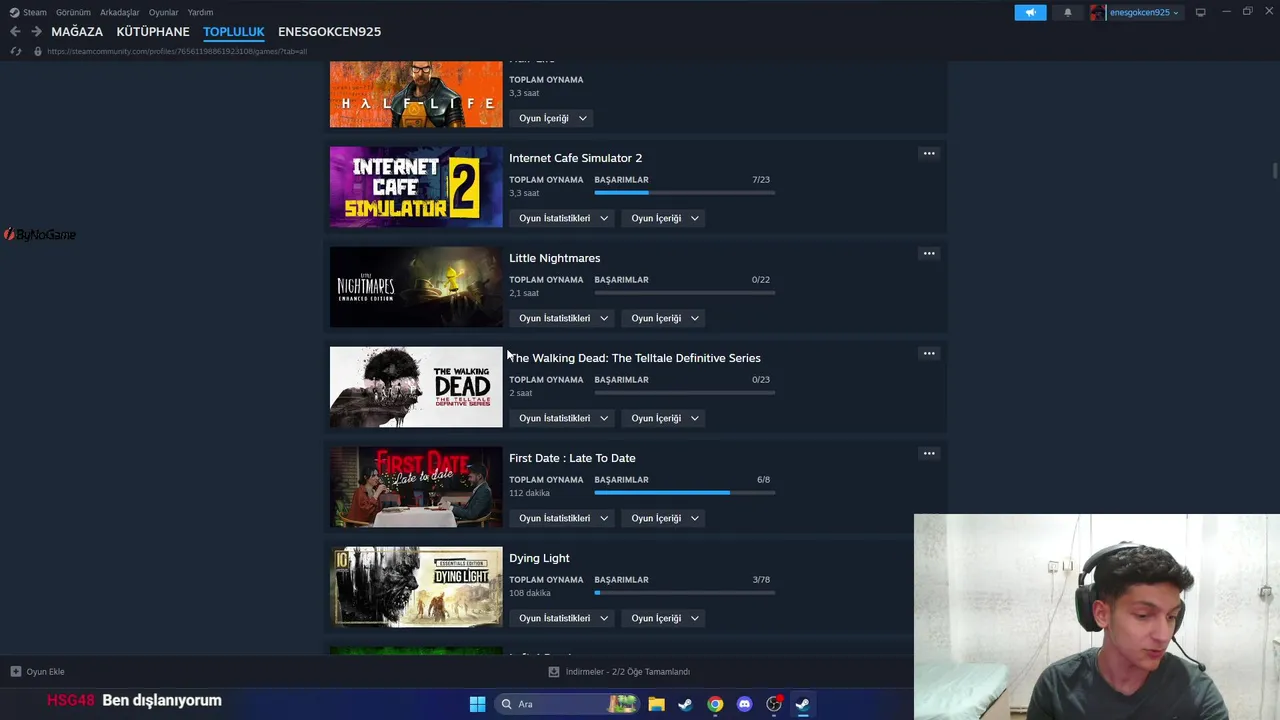
Task: Click The Walking Dead game thumbnail
Action: coord(416,387)
